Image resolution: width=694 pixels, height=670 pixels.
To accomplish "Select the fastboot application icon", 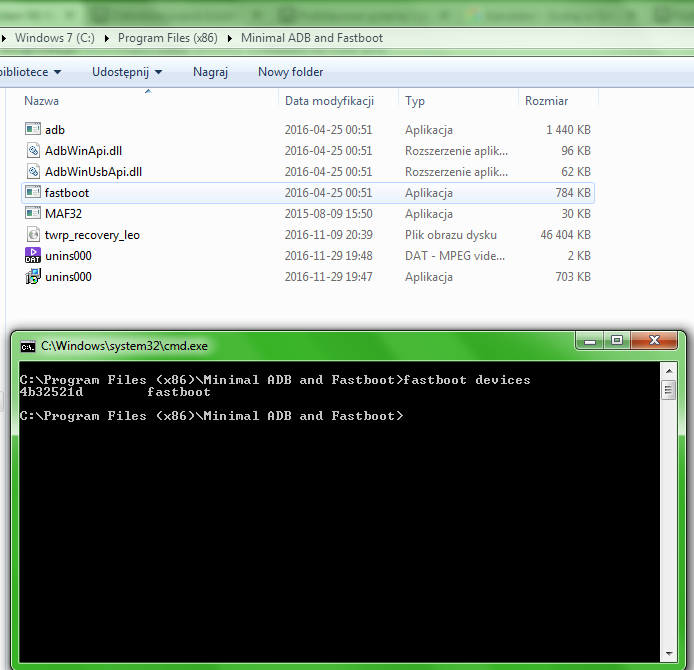I will [32, 193].
